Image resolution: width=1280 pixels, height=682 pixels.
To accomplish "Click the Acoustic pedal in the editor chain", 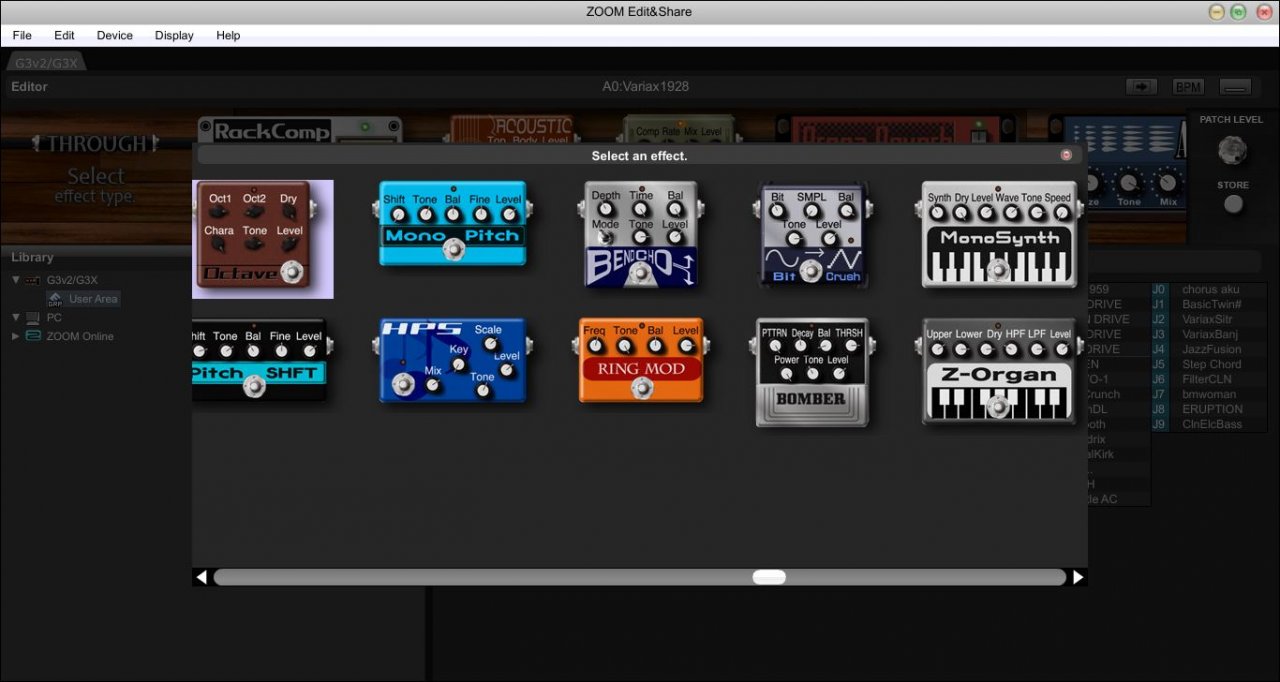I will click(x=512, y=129).
